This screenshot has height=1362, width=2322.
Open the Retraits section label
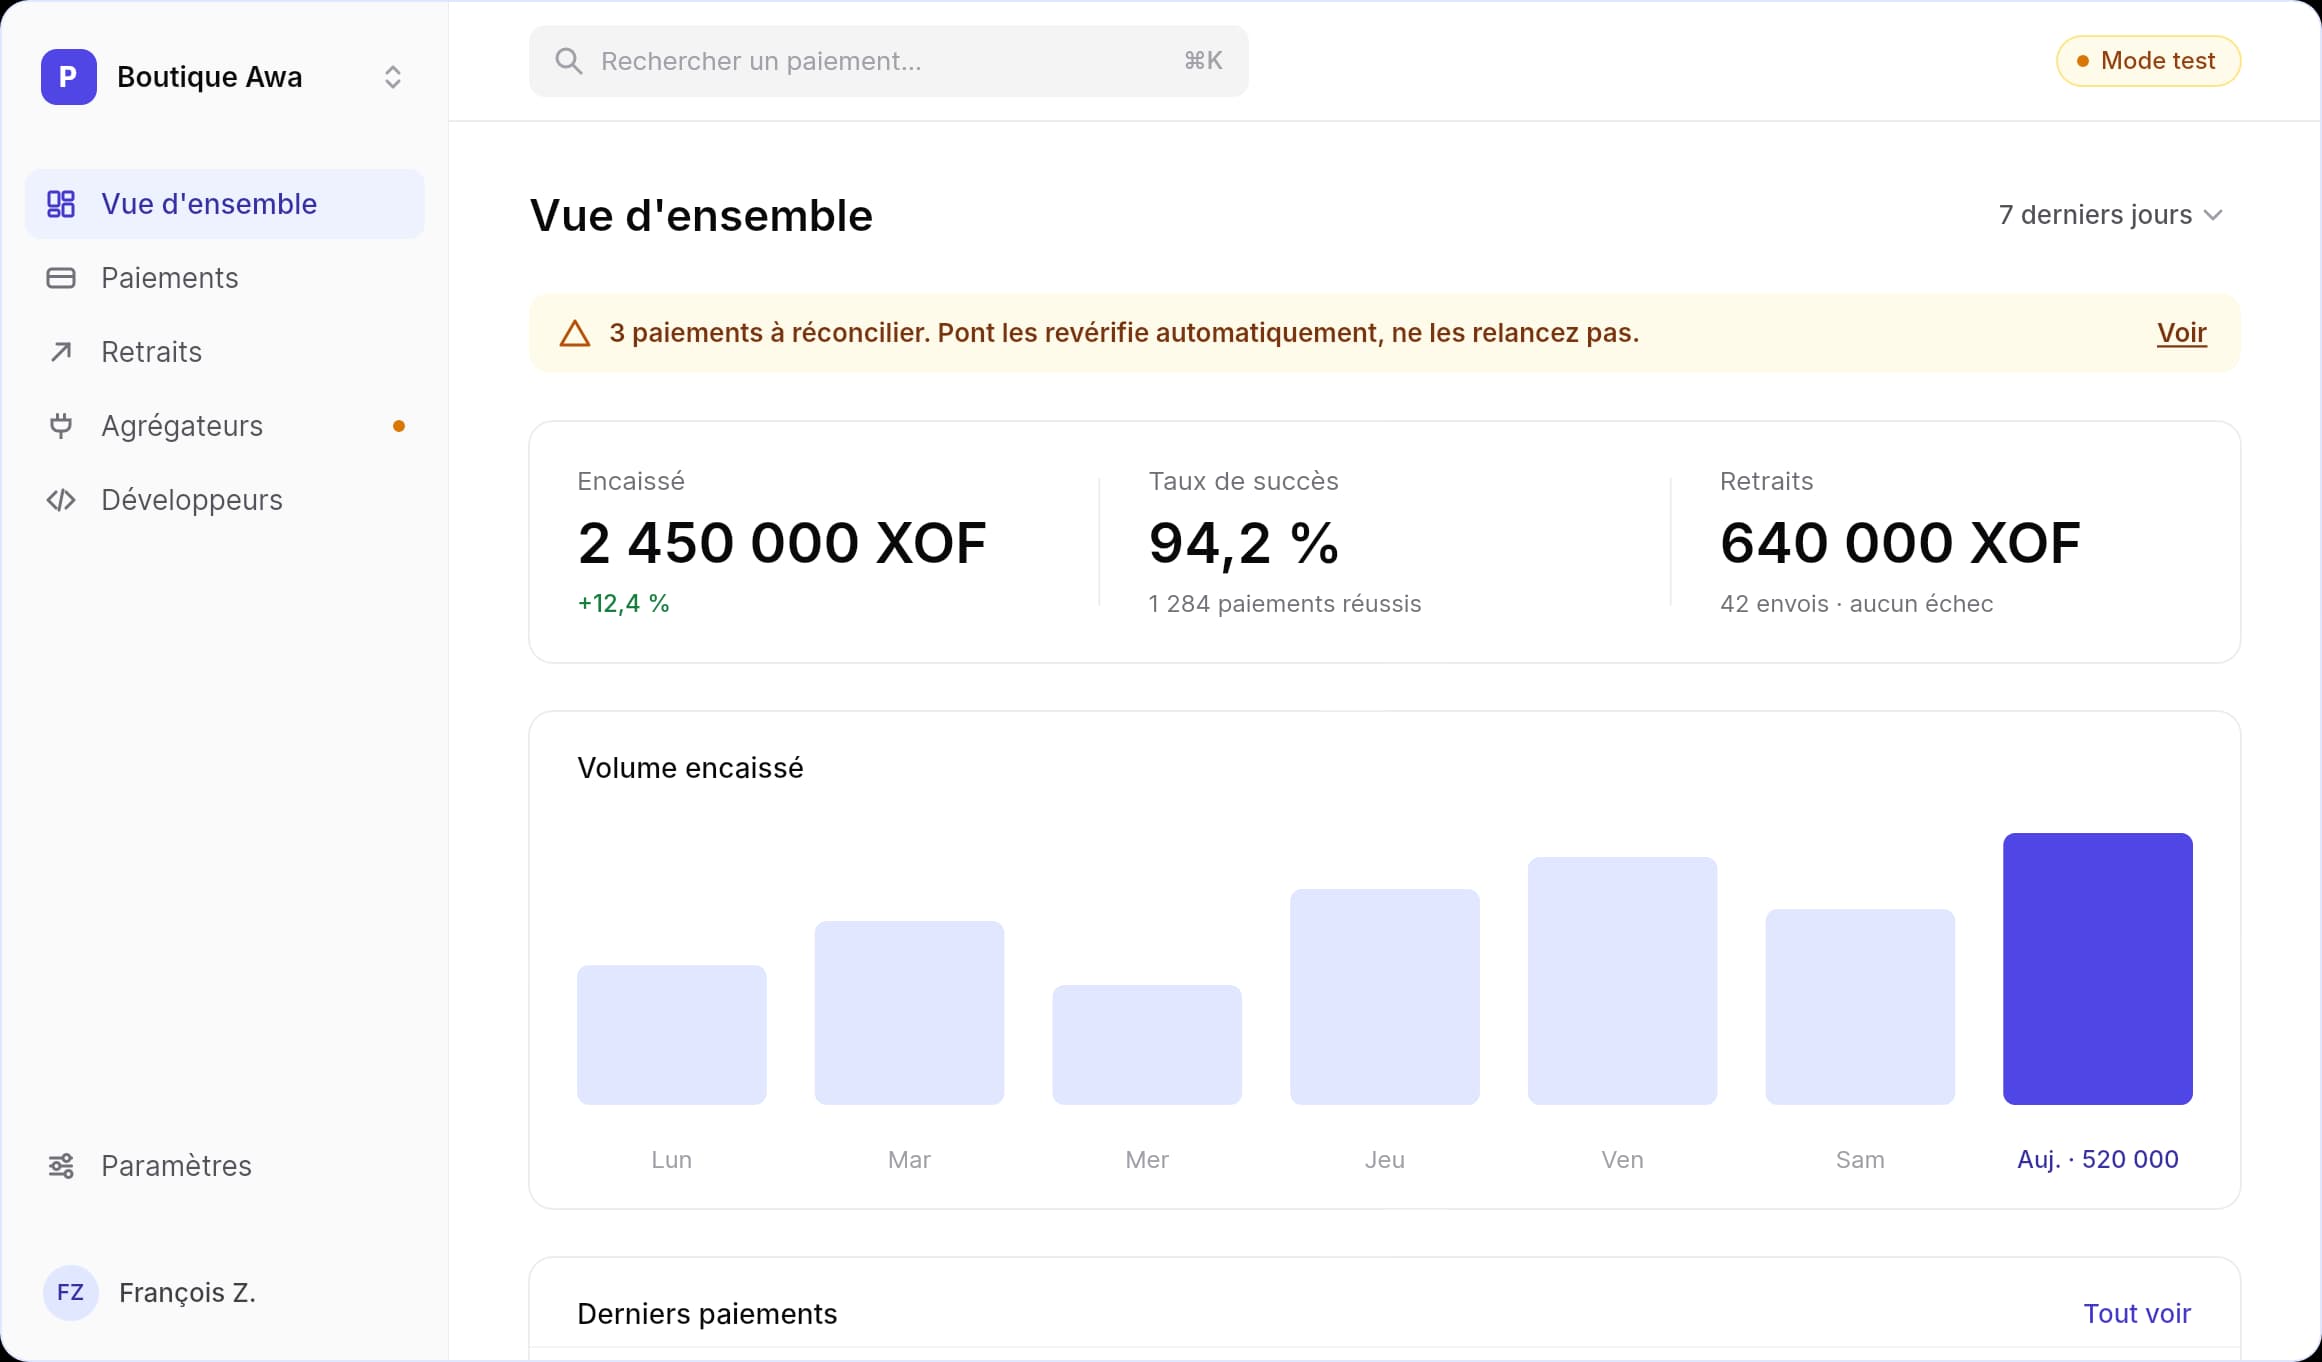(152, 352)
